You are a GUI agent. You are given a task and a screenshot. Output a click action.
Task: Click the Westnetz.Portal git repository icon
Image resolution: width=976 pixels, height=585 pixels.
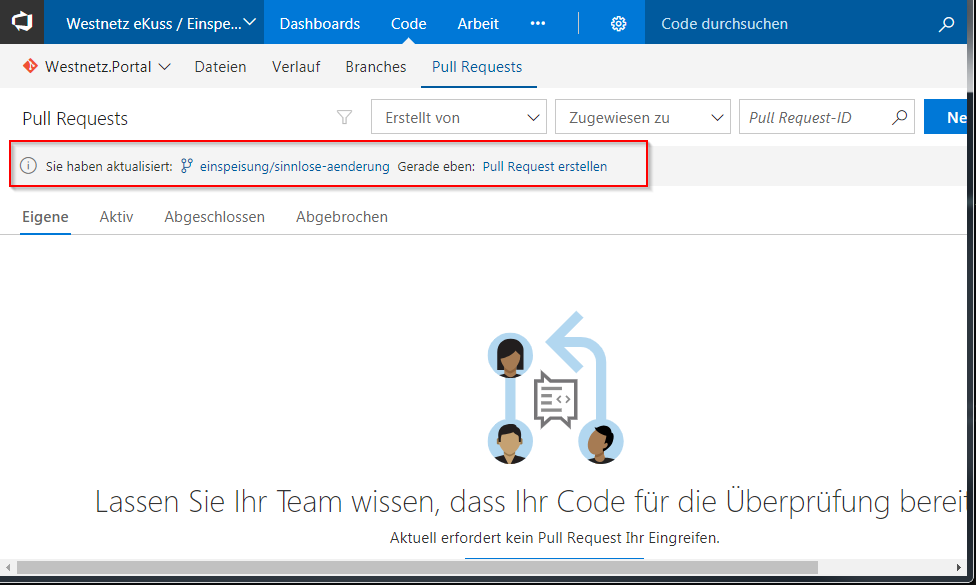point(30,67)
